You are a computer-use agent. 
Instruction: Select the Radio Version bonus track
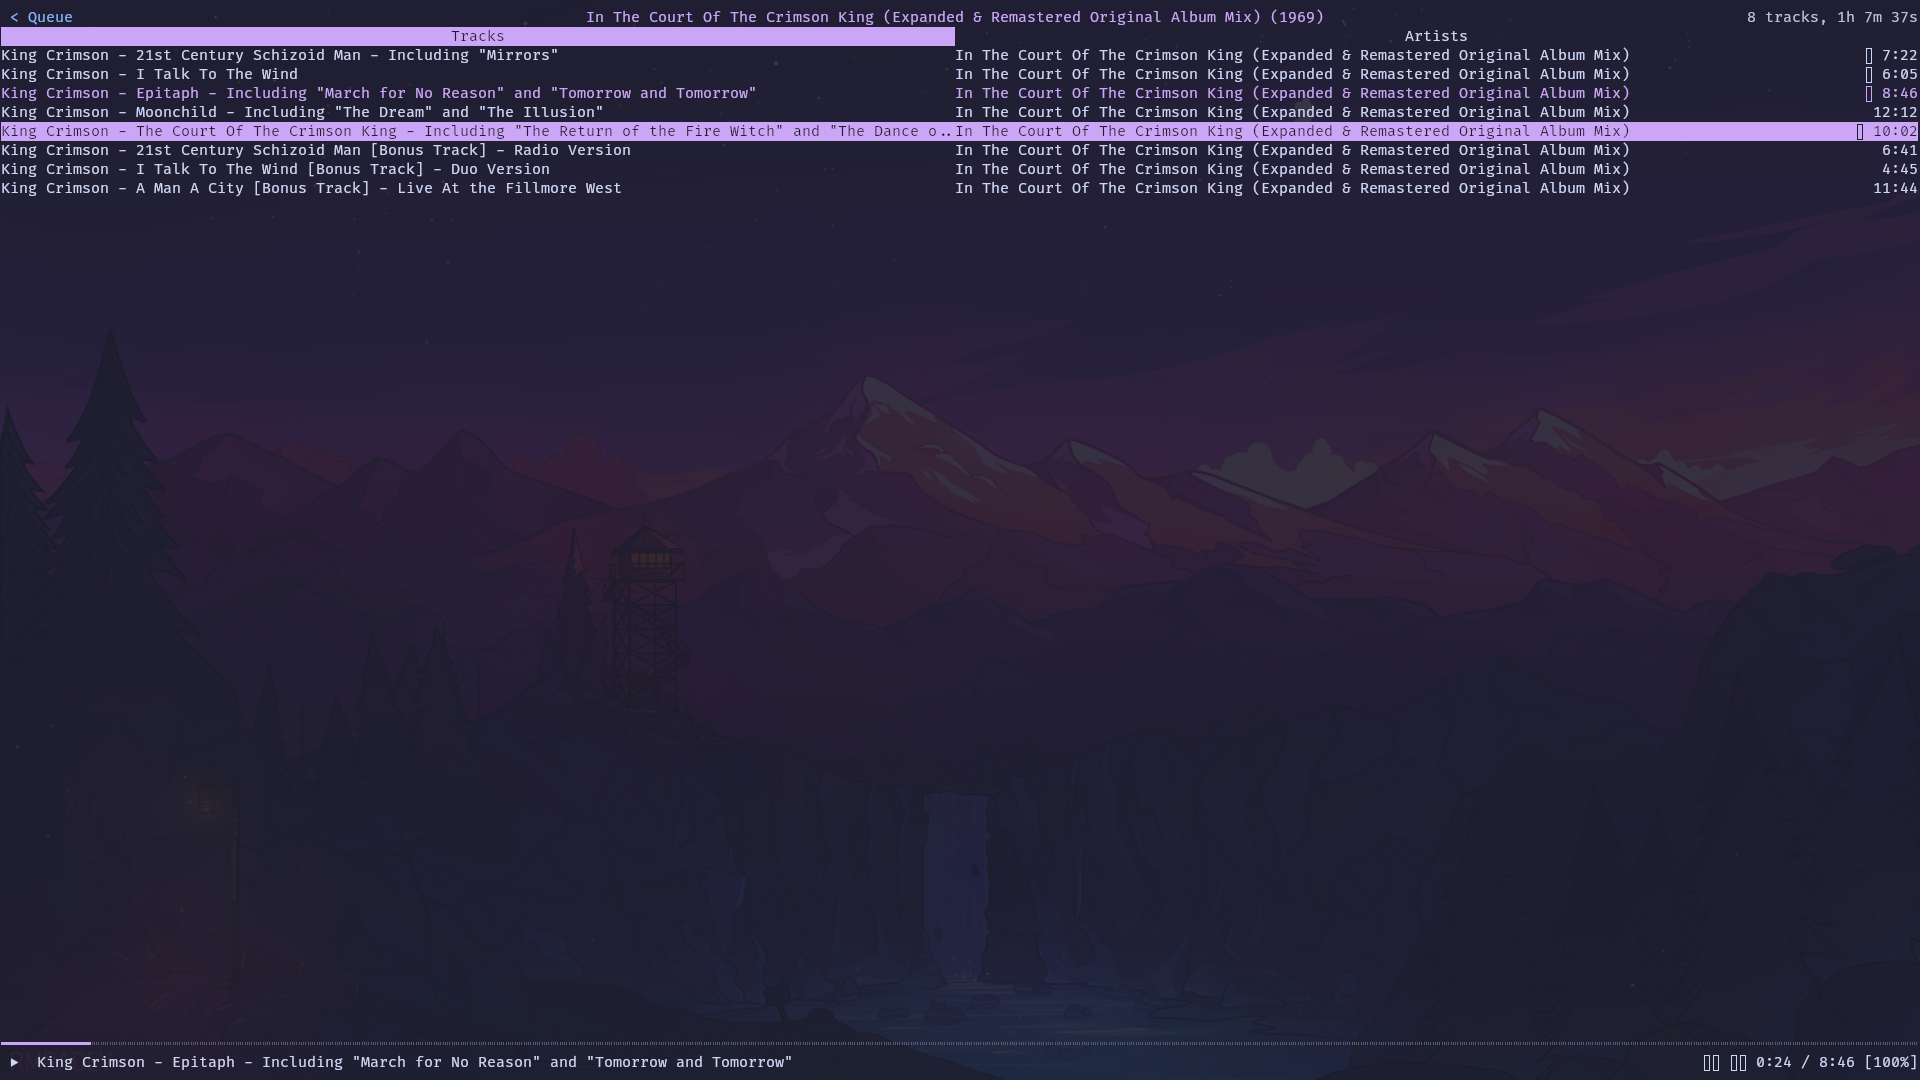pyautogui.click(x=316, y=150)
